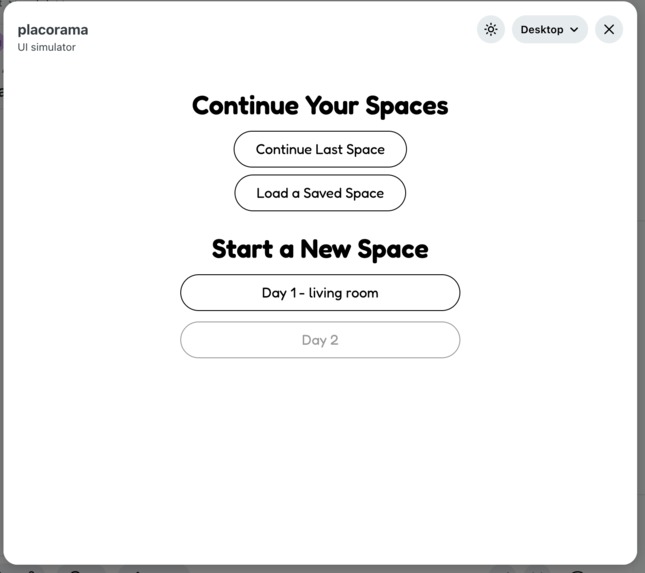
Task: Click Load a Saved Space
Action: coord(320,193)
